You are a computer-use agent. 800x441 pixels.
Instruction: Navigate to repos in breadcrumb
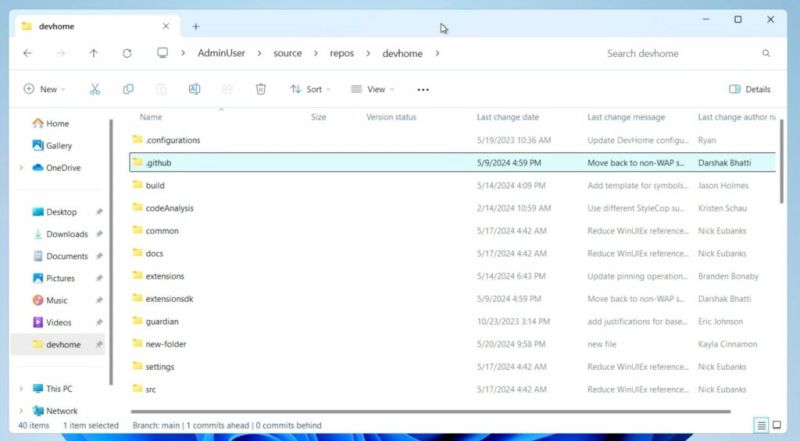(342, 53)
